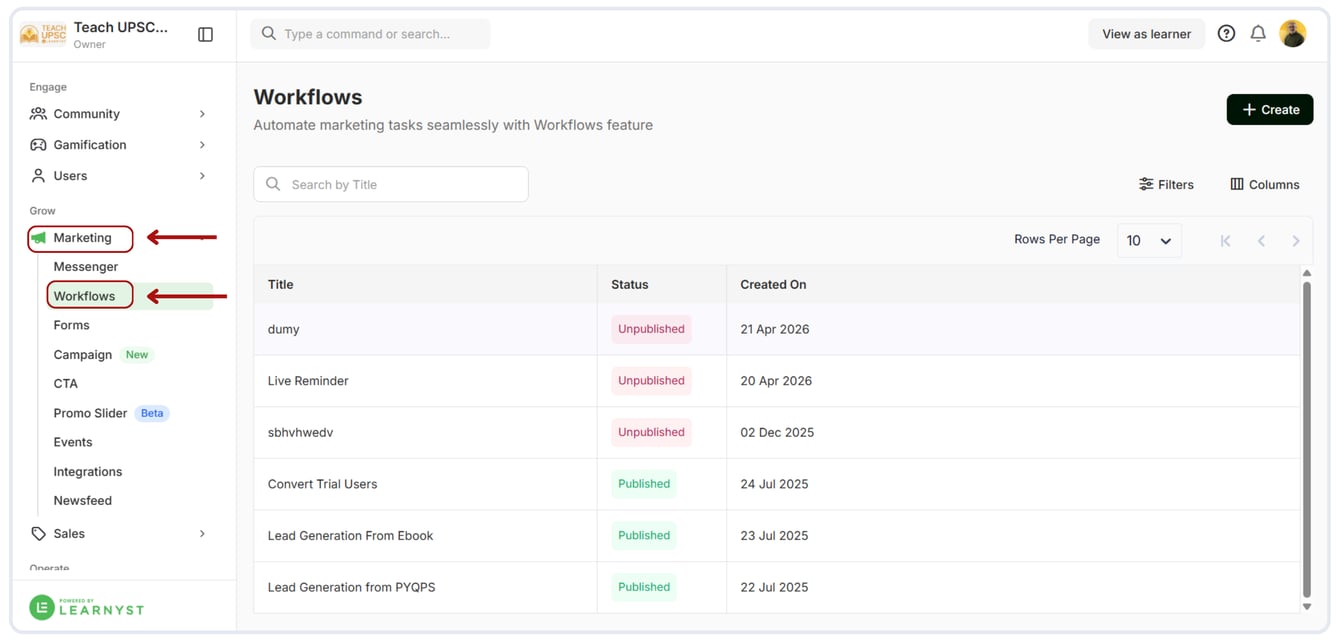Open Campaign in the sidebar

click(82, 355)
